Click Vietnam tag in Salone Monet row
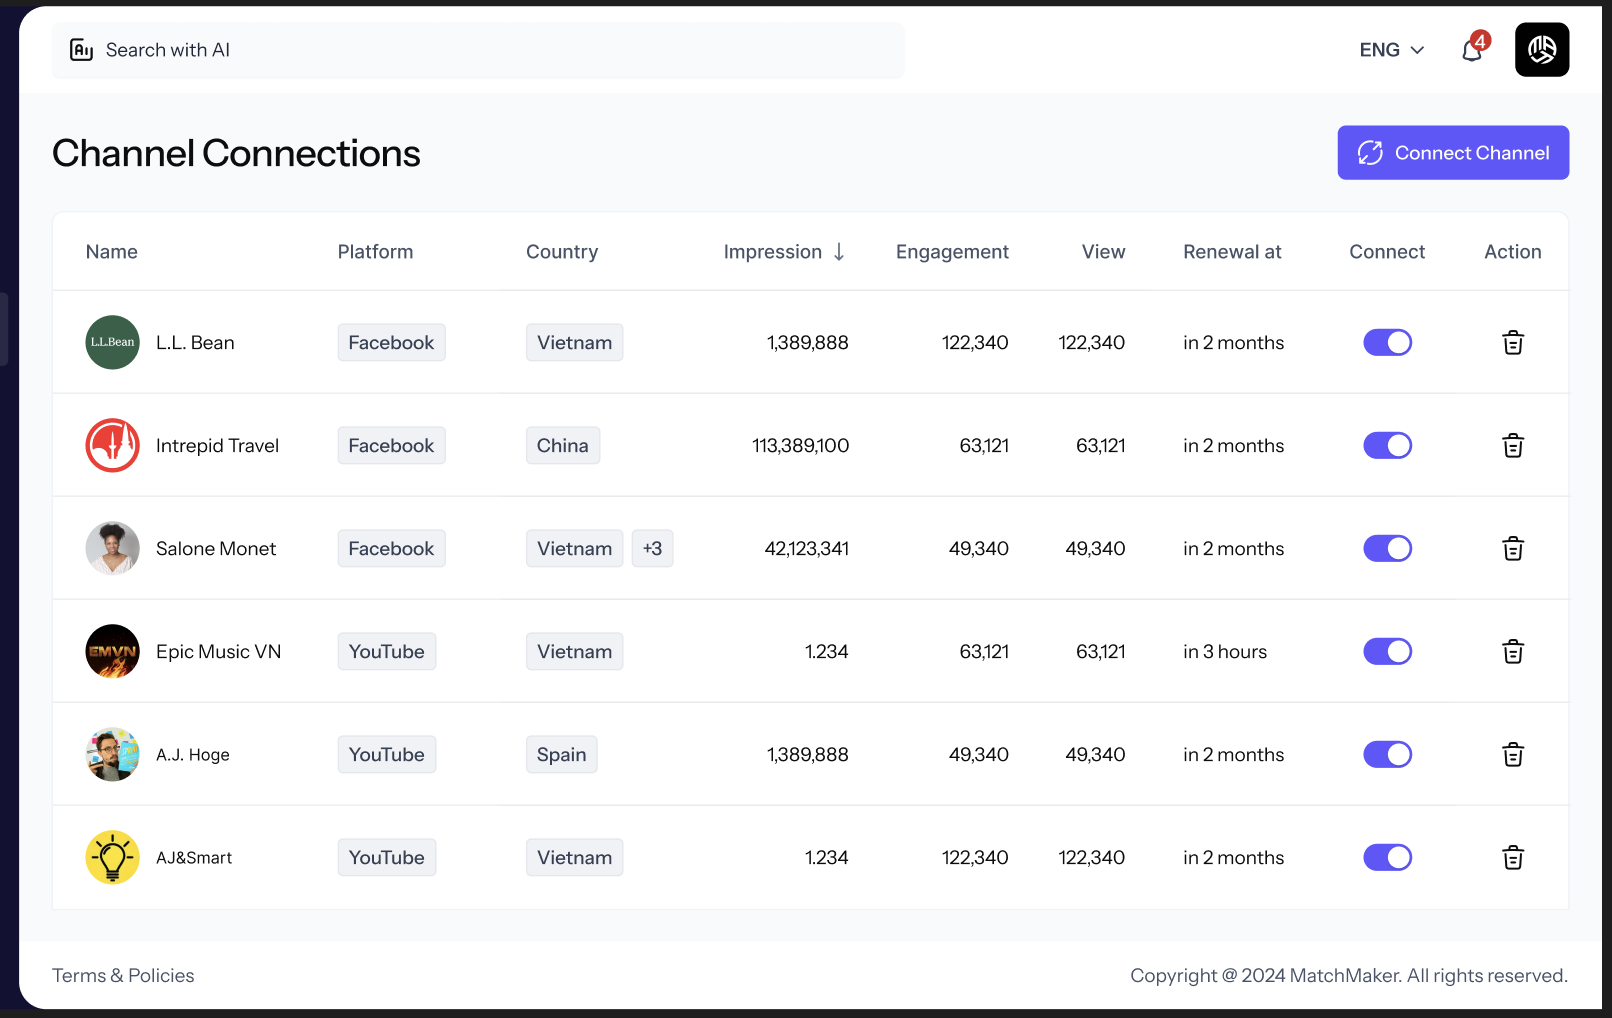Viewport: 1612px width, 1018px height. pos(574,548)
